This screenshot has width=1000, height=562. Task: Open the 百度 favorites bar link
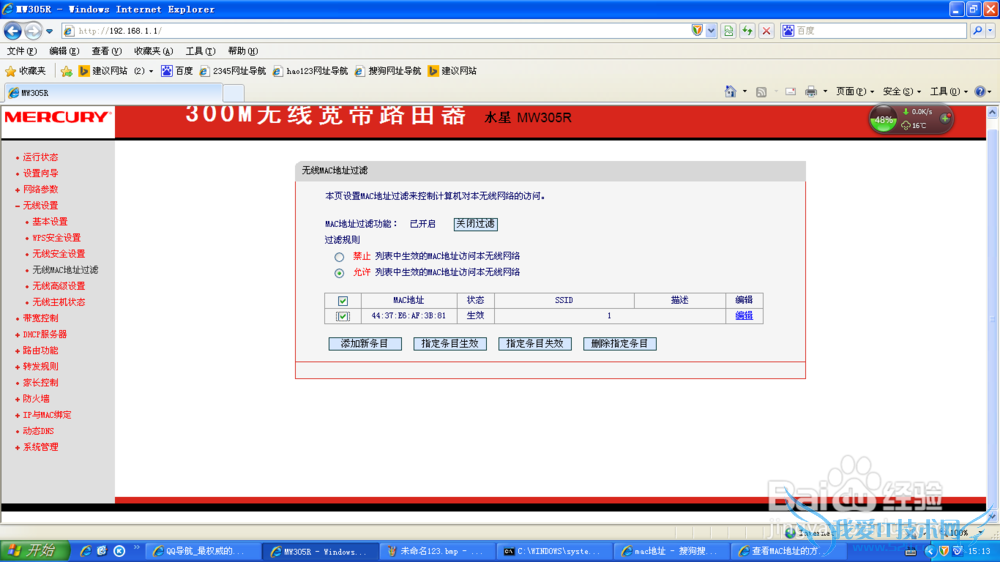[177, 71]
